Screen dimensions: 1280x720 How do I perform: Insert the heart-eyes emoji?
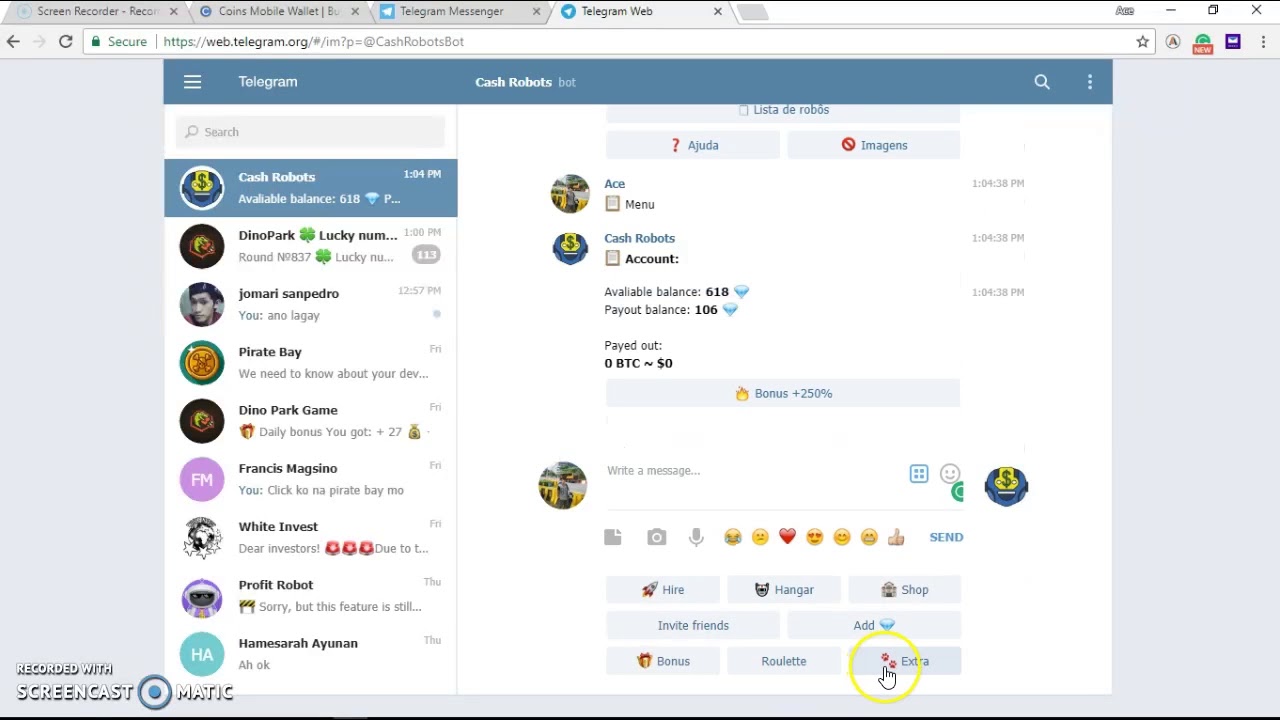pos(814,537)
